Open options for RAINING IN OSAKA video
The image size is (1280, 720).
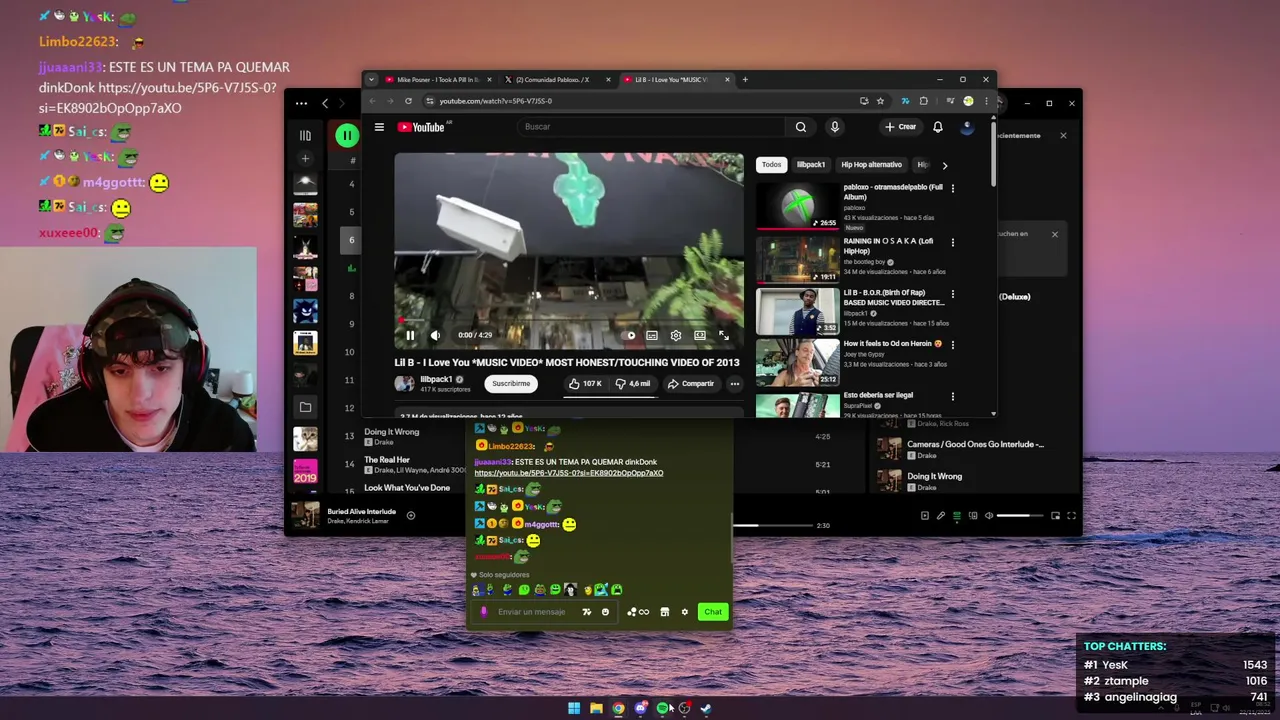pos(952,242)
